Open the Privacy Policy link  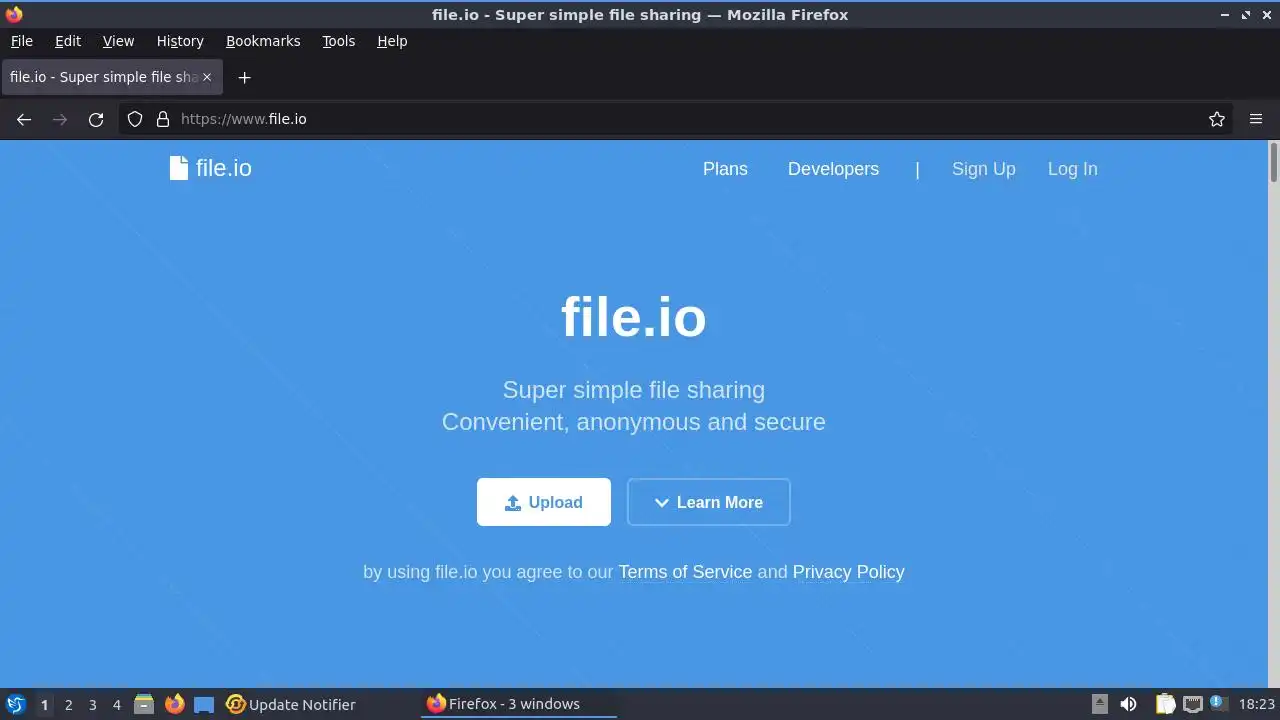click(848, 572)
